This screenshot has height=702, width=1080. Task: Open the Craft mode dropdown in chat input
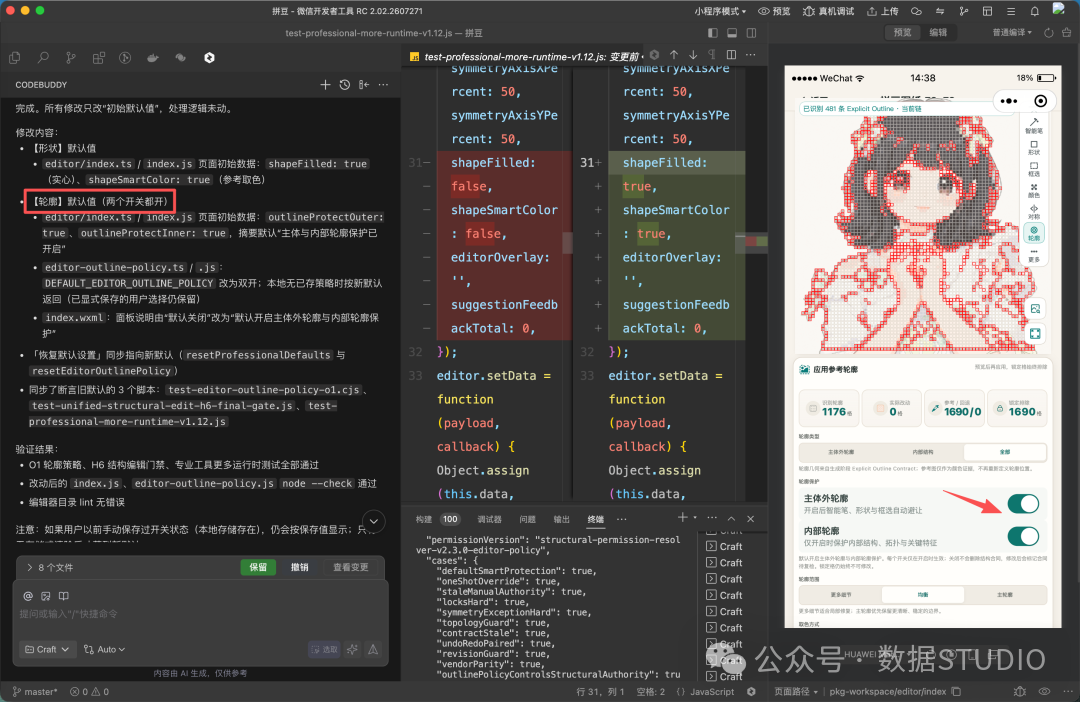pyautogui.click(x=47, y=649)
